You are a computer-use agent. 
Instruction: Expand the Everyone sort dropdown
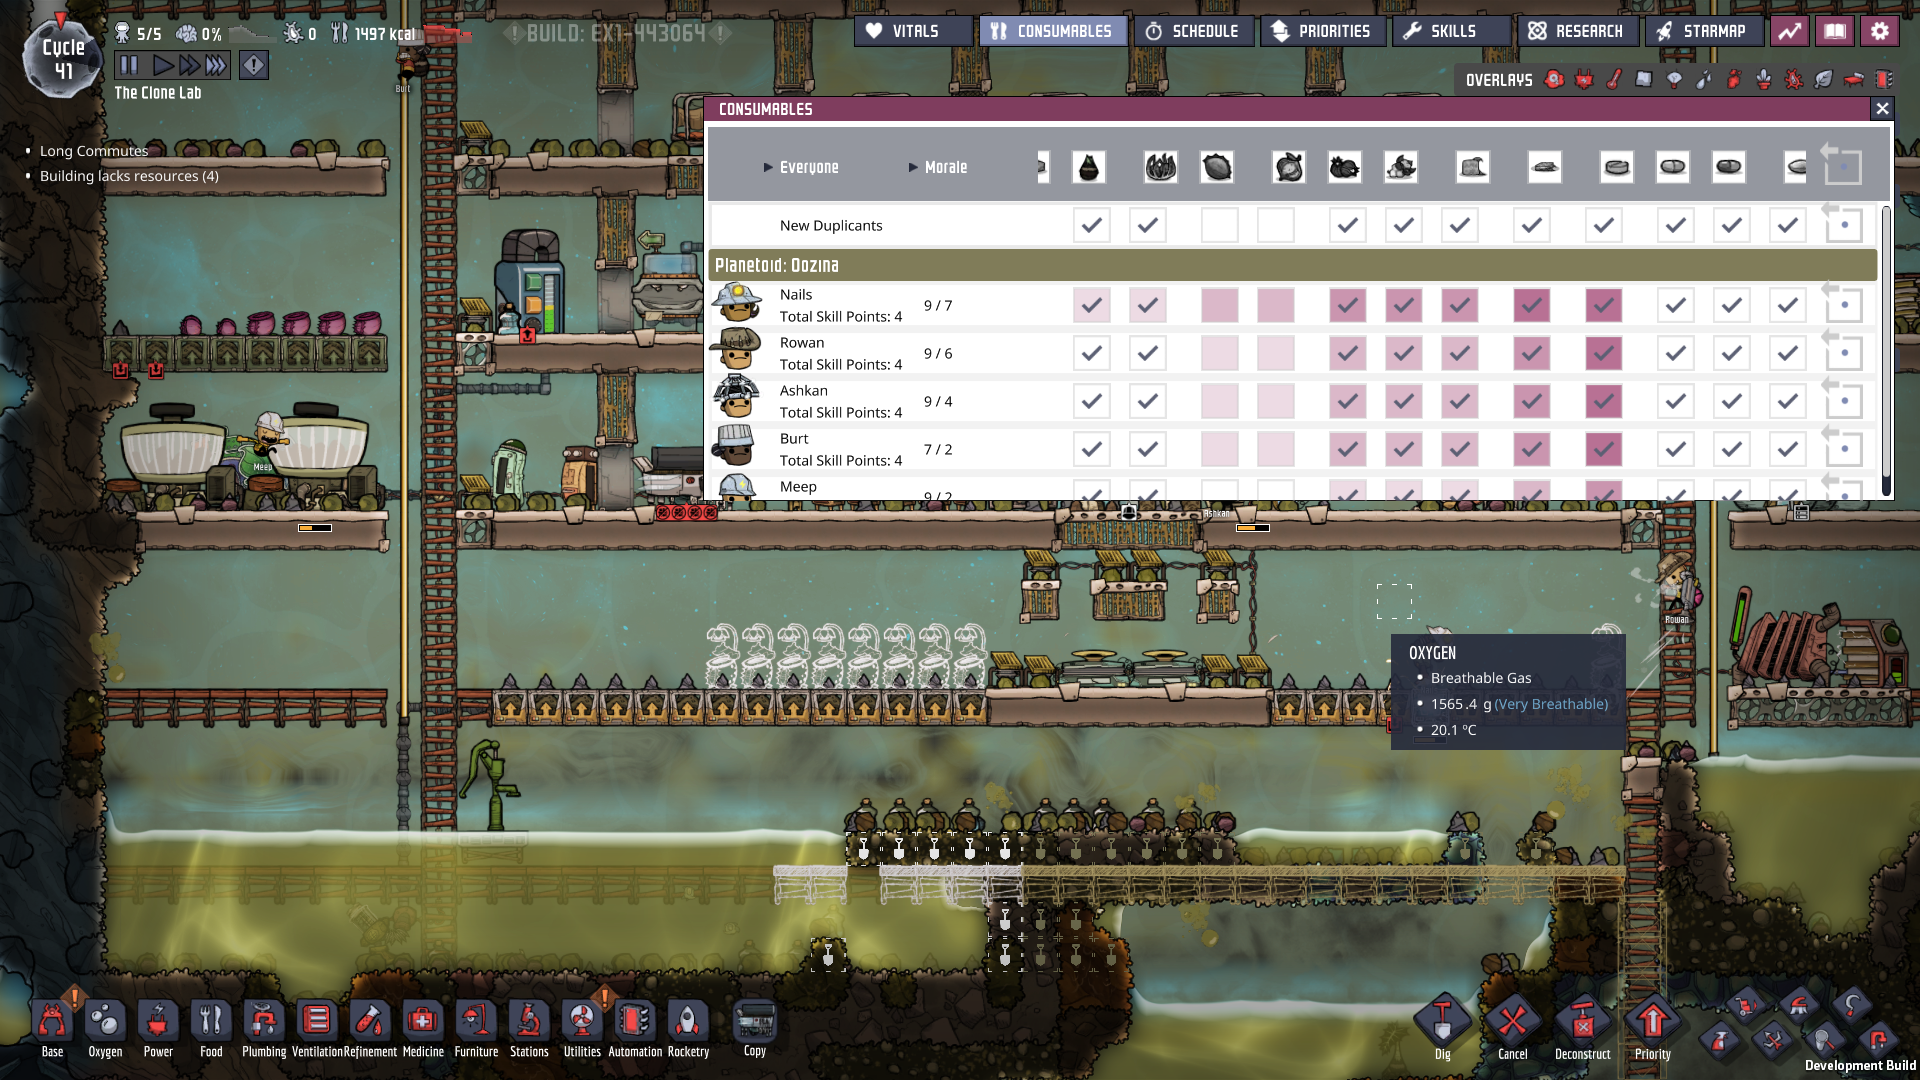click(x=801, y=167)
